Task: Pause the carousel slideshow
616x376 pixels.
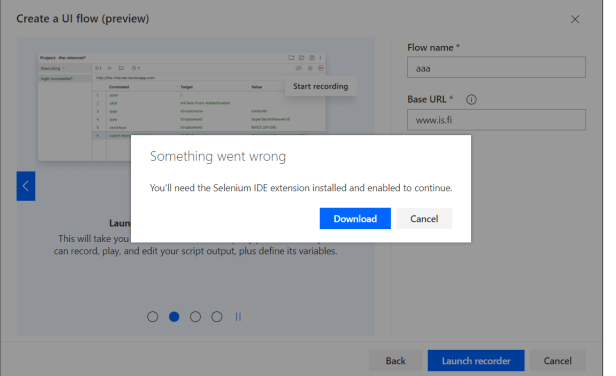Action: (238, 317)
